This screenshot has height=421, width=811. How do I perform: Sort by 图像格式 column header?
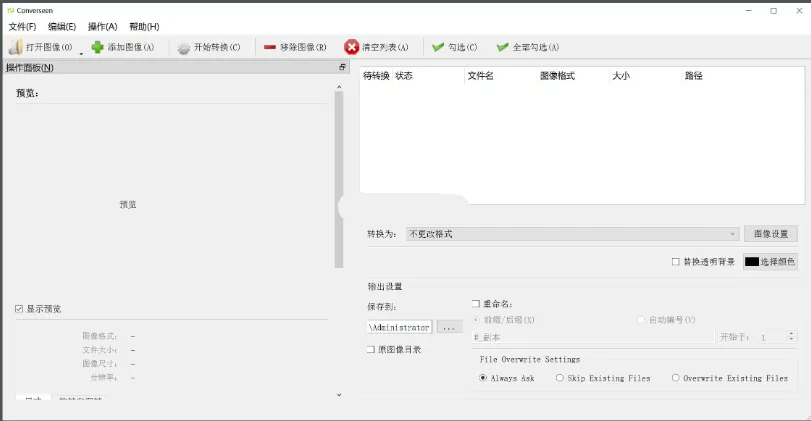573,76
